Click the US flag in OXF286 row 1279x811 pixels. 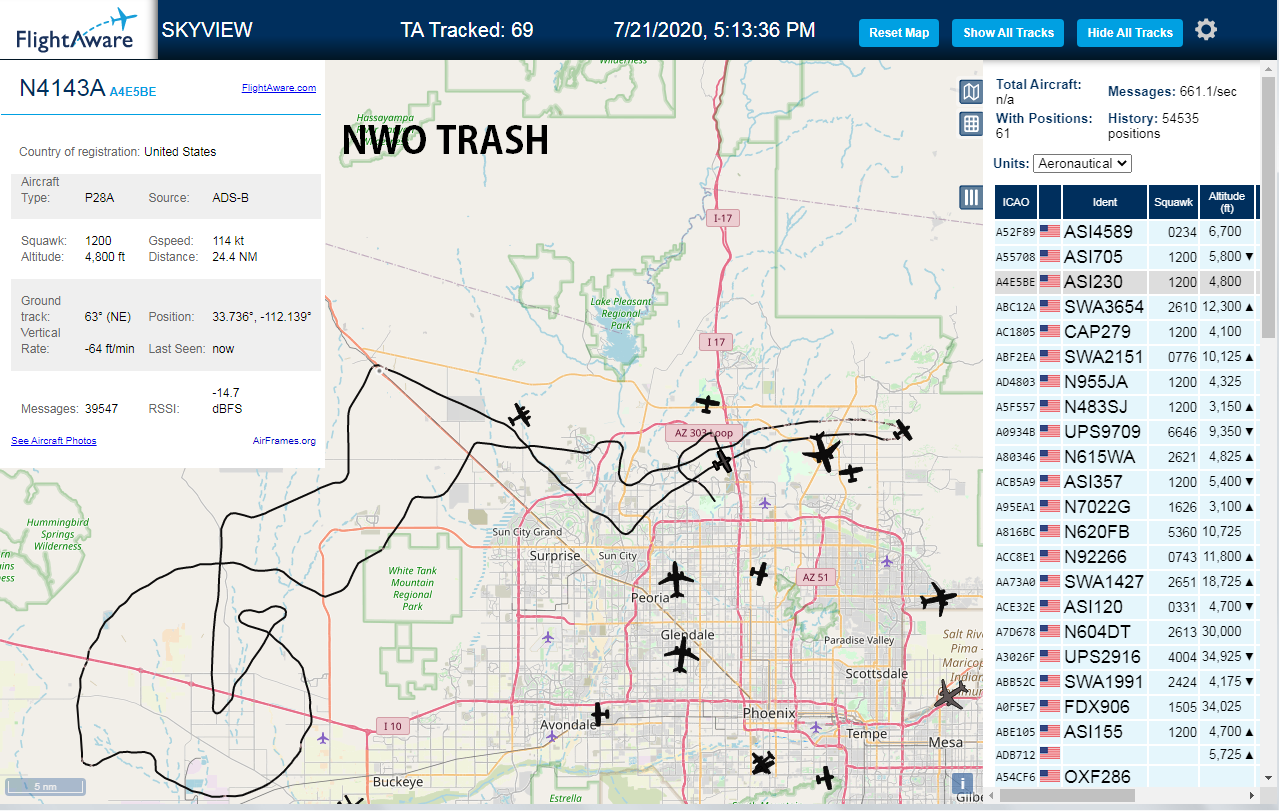pyautogui.click(x=1050, y=776)
